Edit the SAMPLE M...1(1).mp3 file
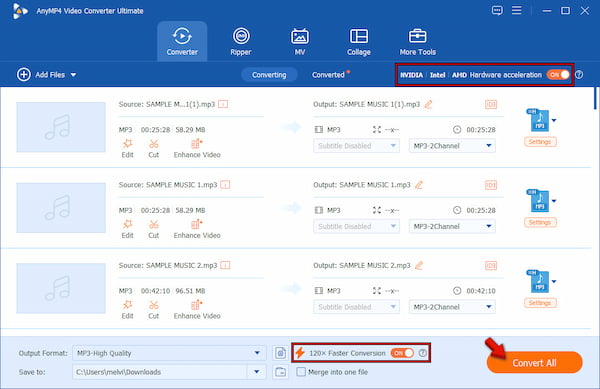Screen dimensions: 600x389 click(127, 148)
